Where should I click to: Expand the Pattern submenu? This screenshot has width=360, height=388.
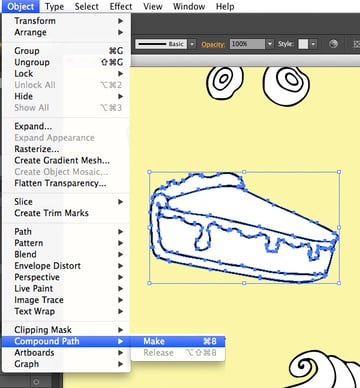[x=66, y=243]
